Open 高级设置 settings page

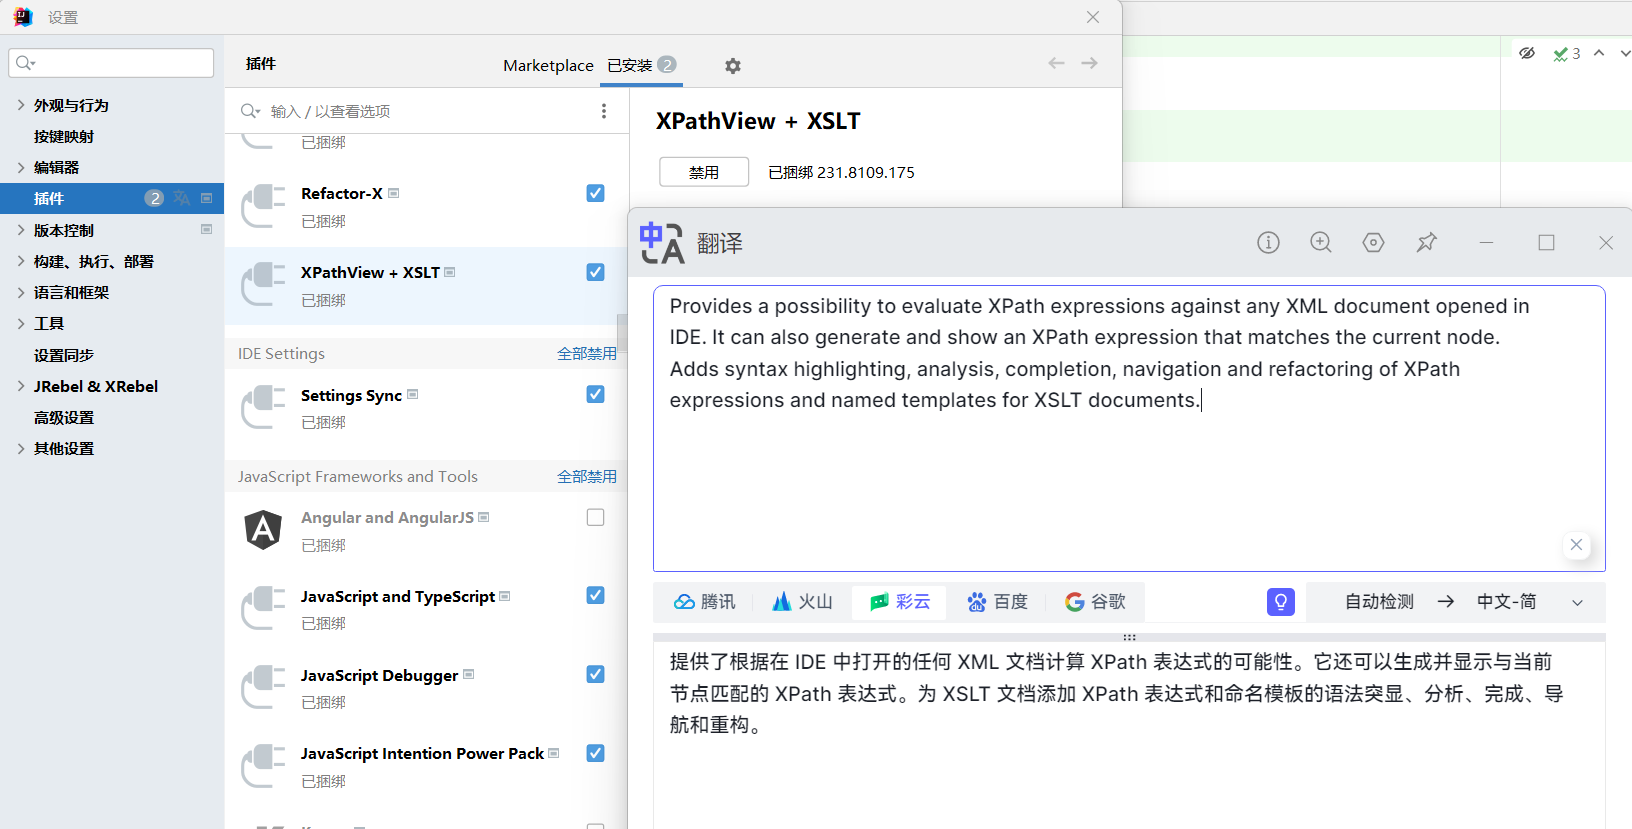[x=64, y=417]
